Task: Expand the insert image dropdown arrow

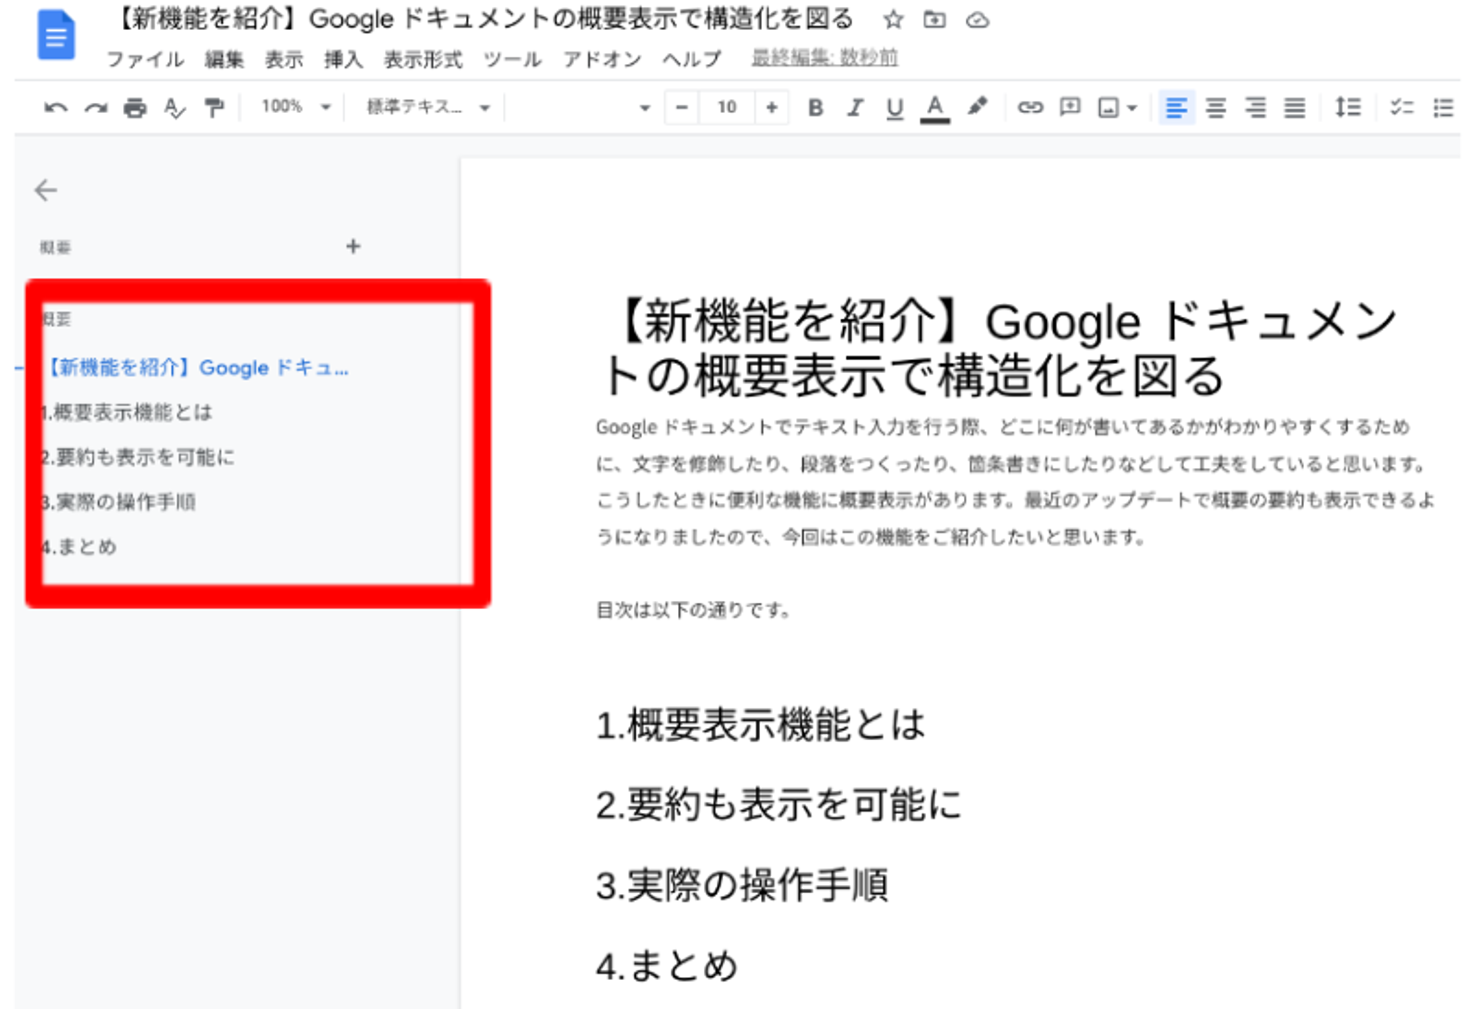Action: pyautogui.click(x=1132, y=108)
